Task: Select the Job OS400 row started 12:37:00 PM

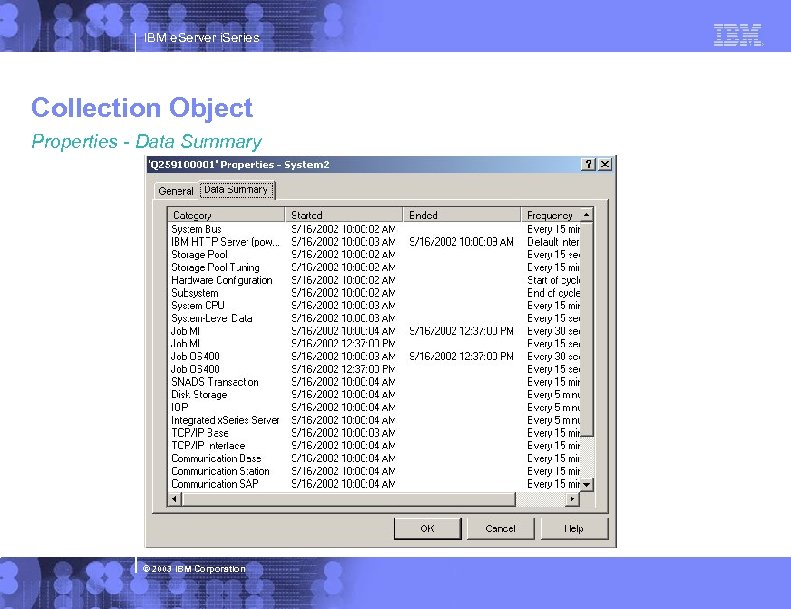Action: pyautogui.click(x=374, y=369)
